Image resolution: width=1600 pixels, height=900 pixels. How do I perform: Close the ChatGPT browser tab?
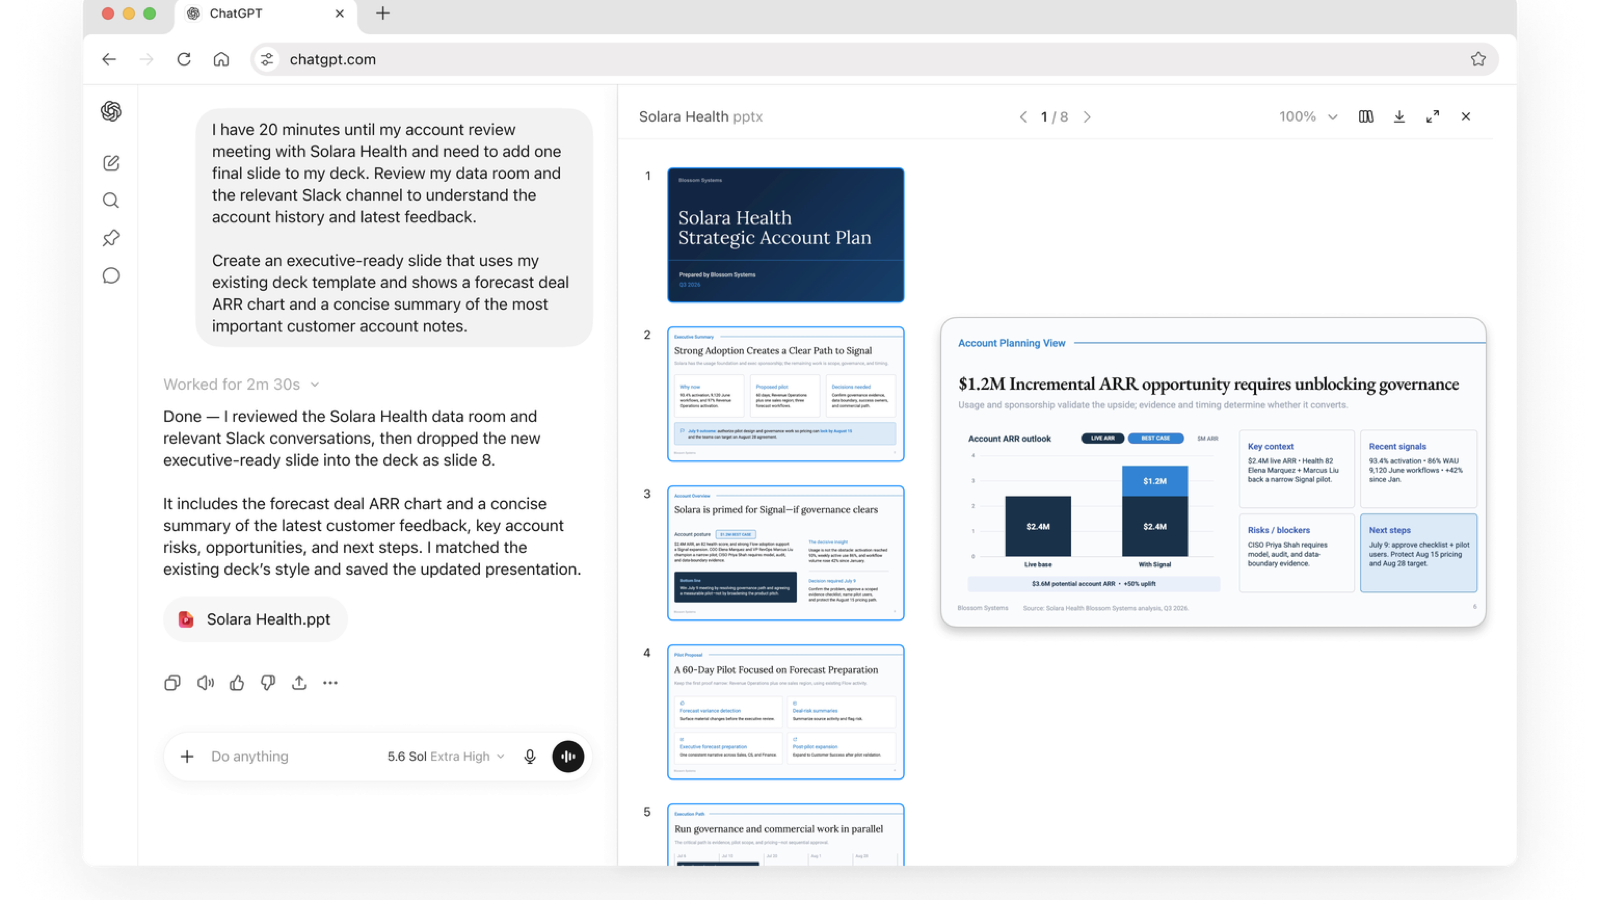[x=340, y=13]
